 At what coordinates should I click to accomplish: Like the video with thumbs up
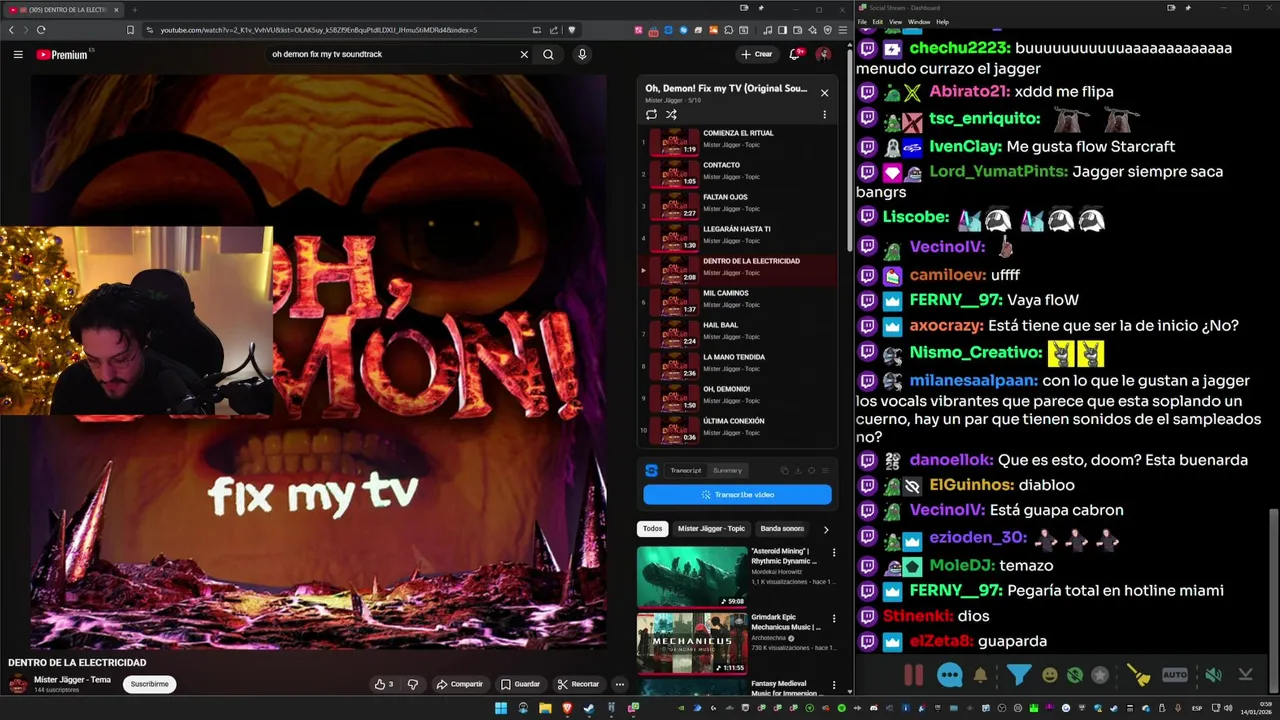384,684
